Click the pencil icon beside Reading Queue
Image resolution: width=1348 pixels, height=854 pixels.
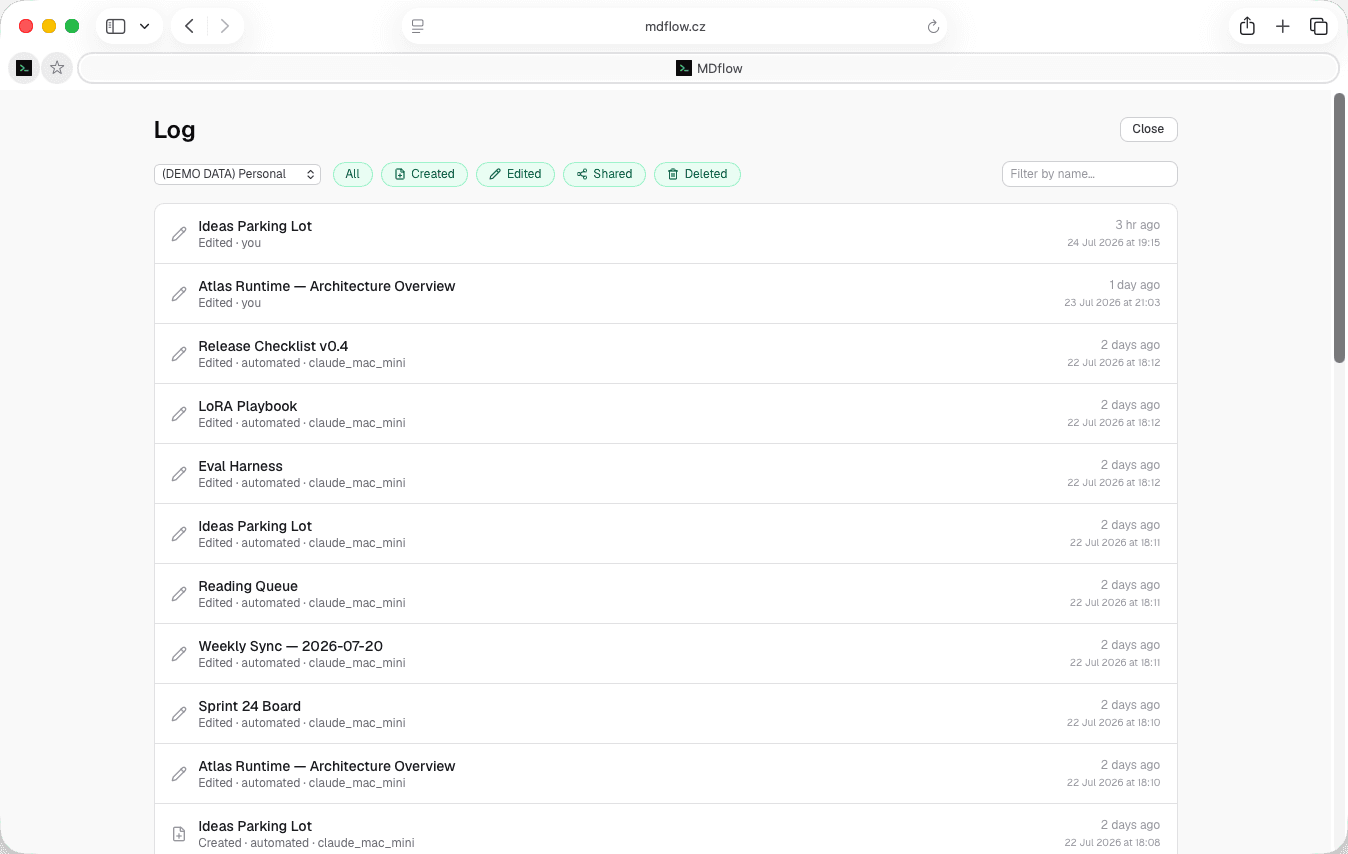pos(179,594)
